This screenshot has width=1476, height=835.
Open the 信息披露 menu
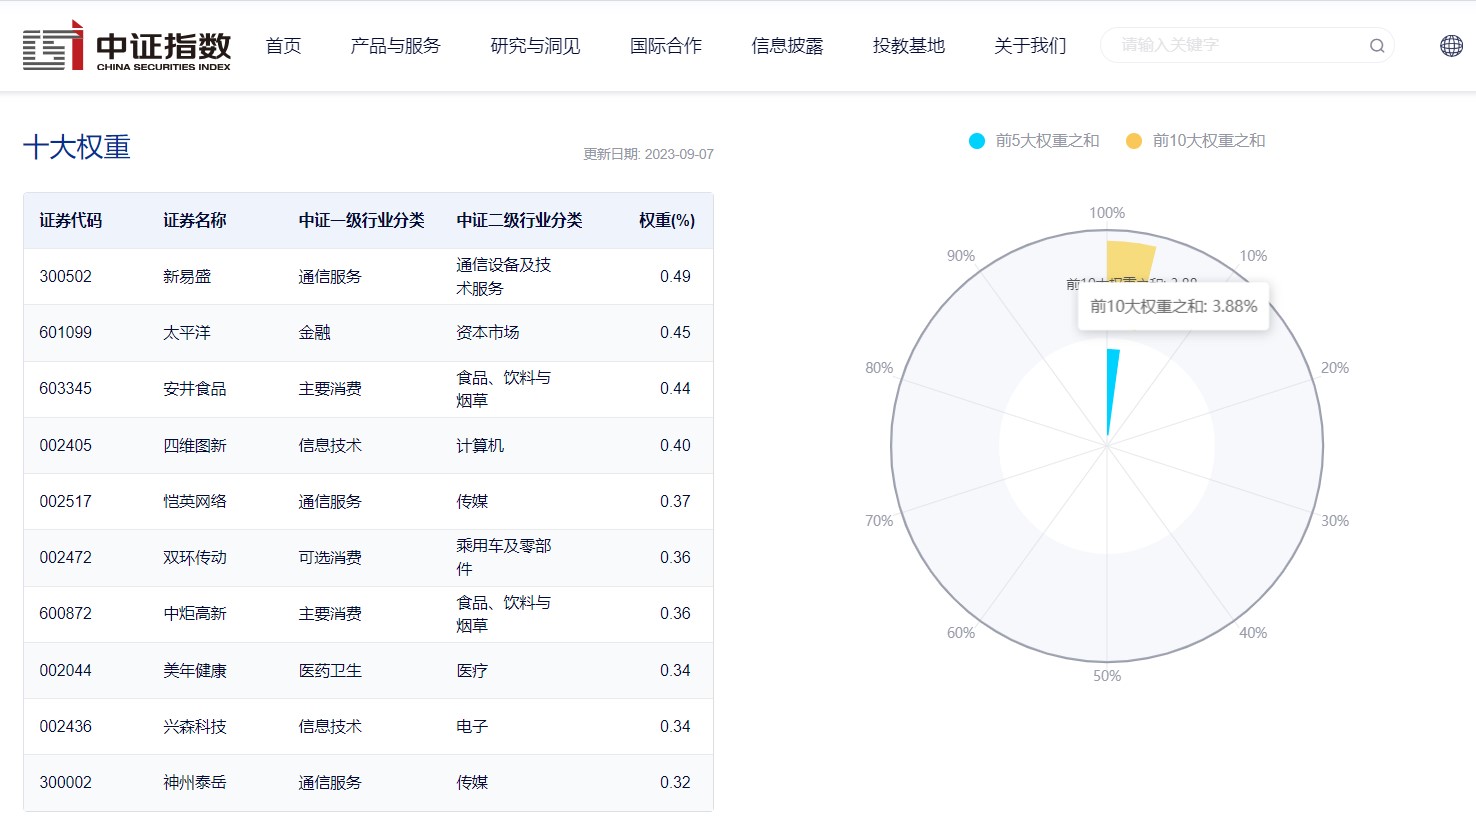[787, 46]
